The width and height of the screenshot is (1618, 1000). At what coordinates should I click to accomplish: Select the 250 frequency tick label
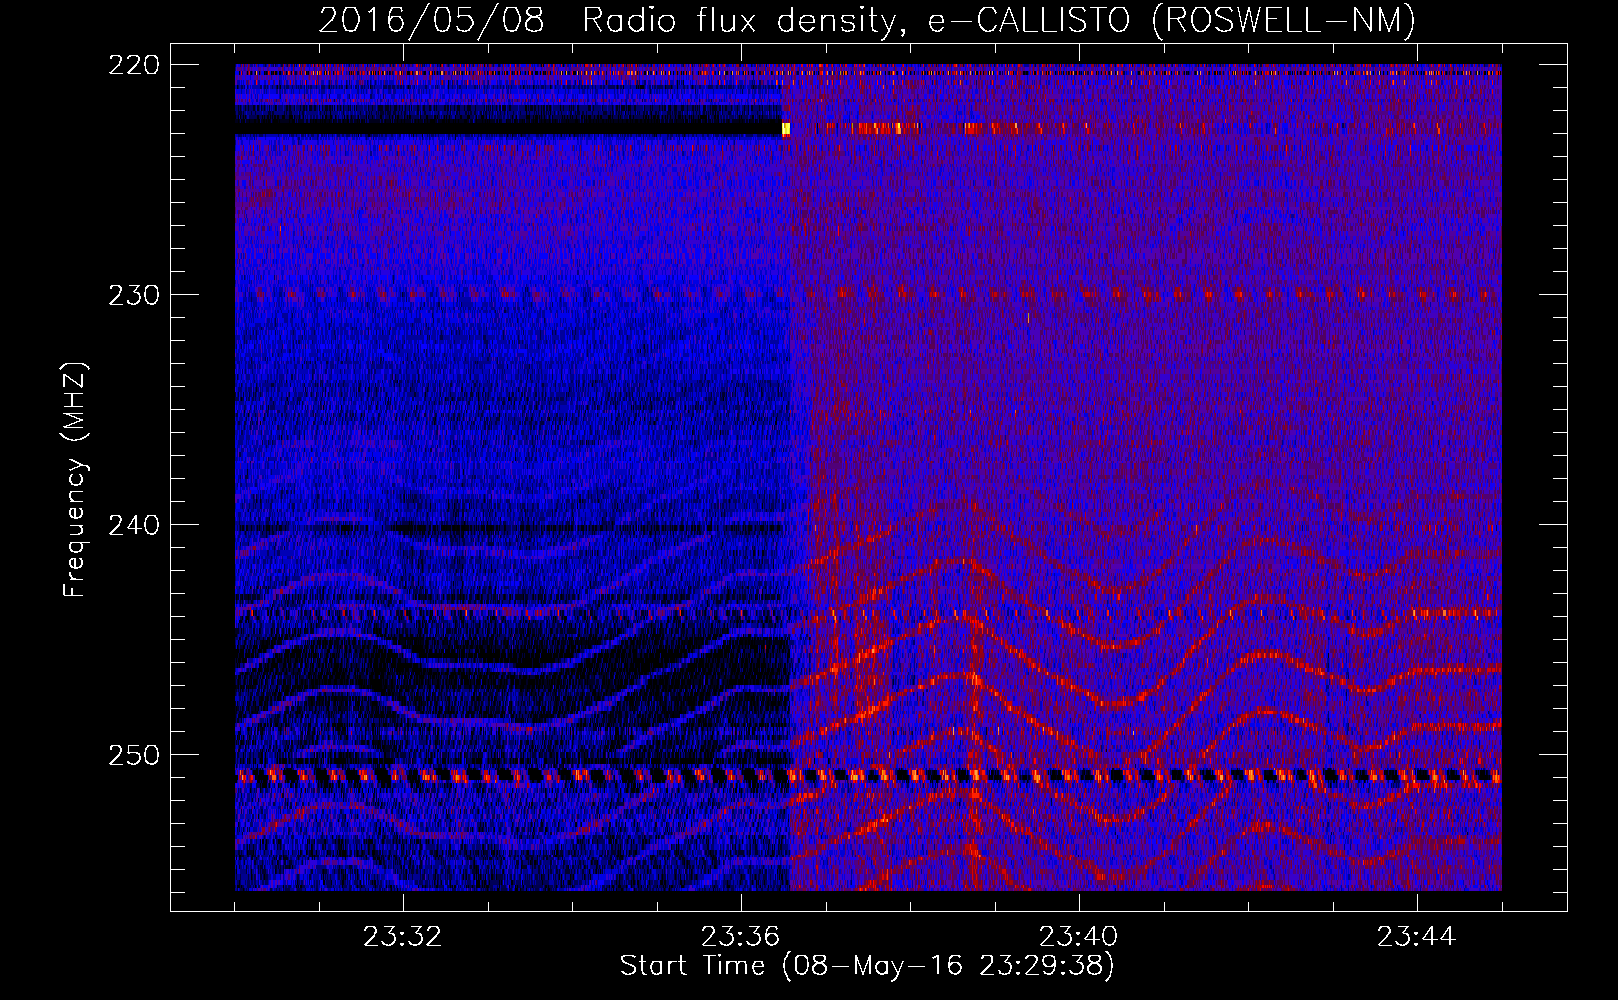(x=133, y=755)
